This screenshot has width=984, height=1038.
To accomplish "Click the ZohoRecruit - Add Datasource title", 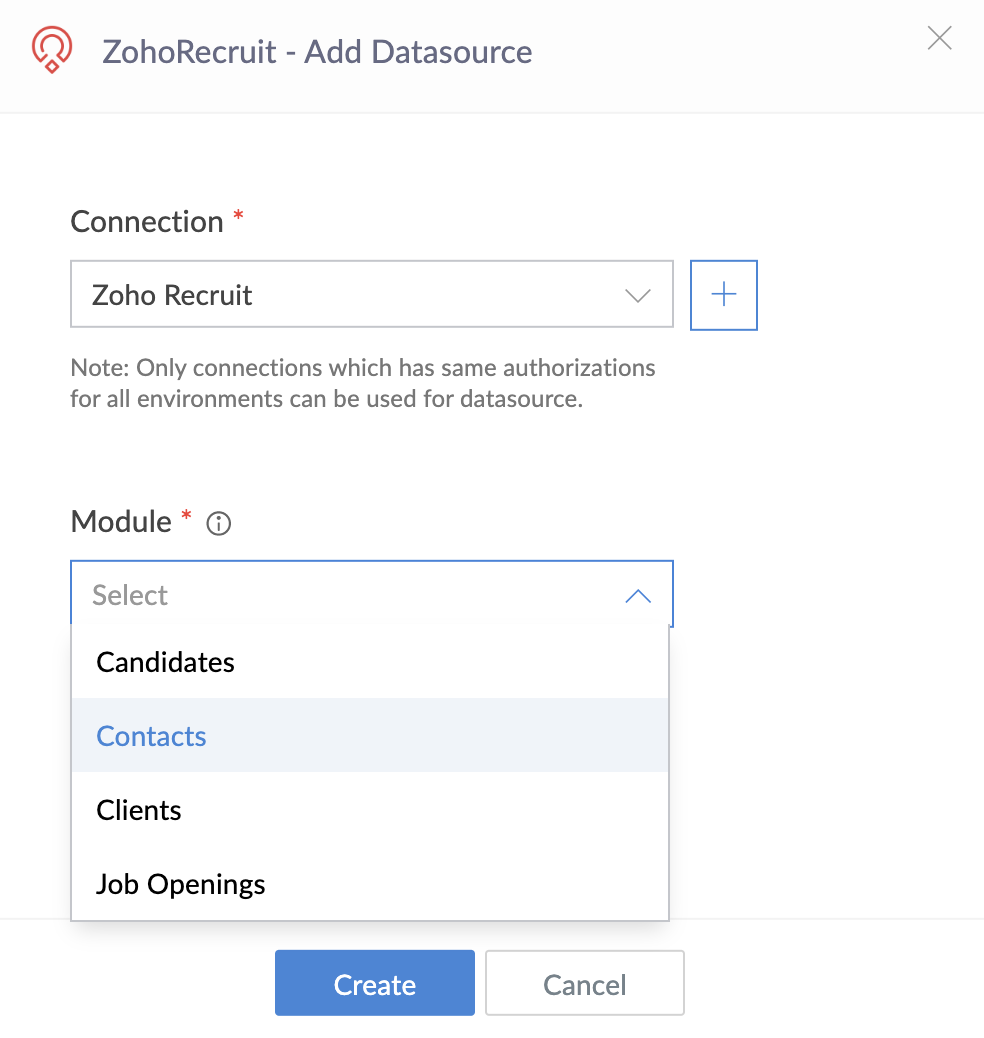I will coord(317,52).
